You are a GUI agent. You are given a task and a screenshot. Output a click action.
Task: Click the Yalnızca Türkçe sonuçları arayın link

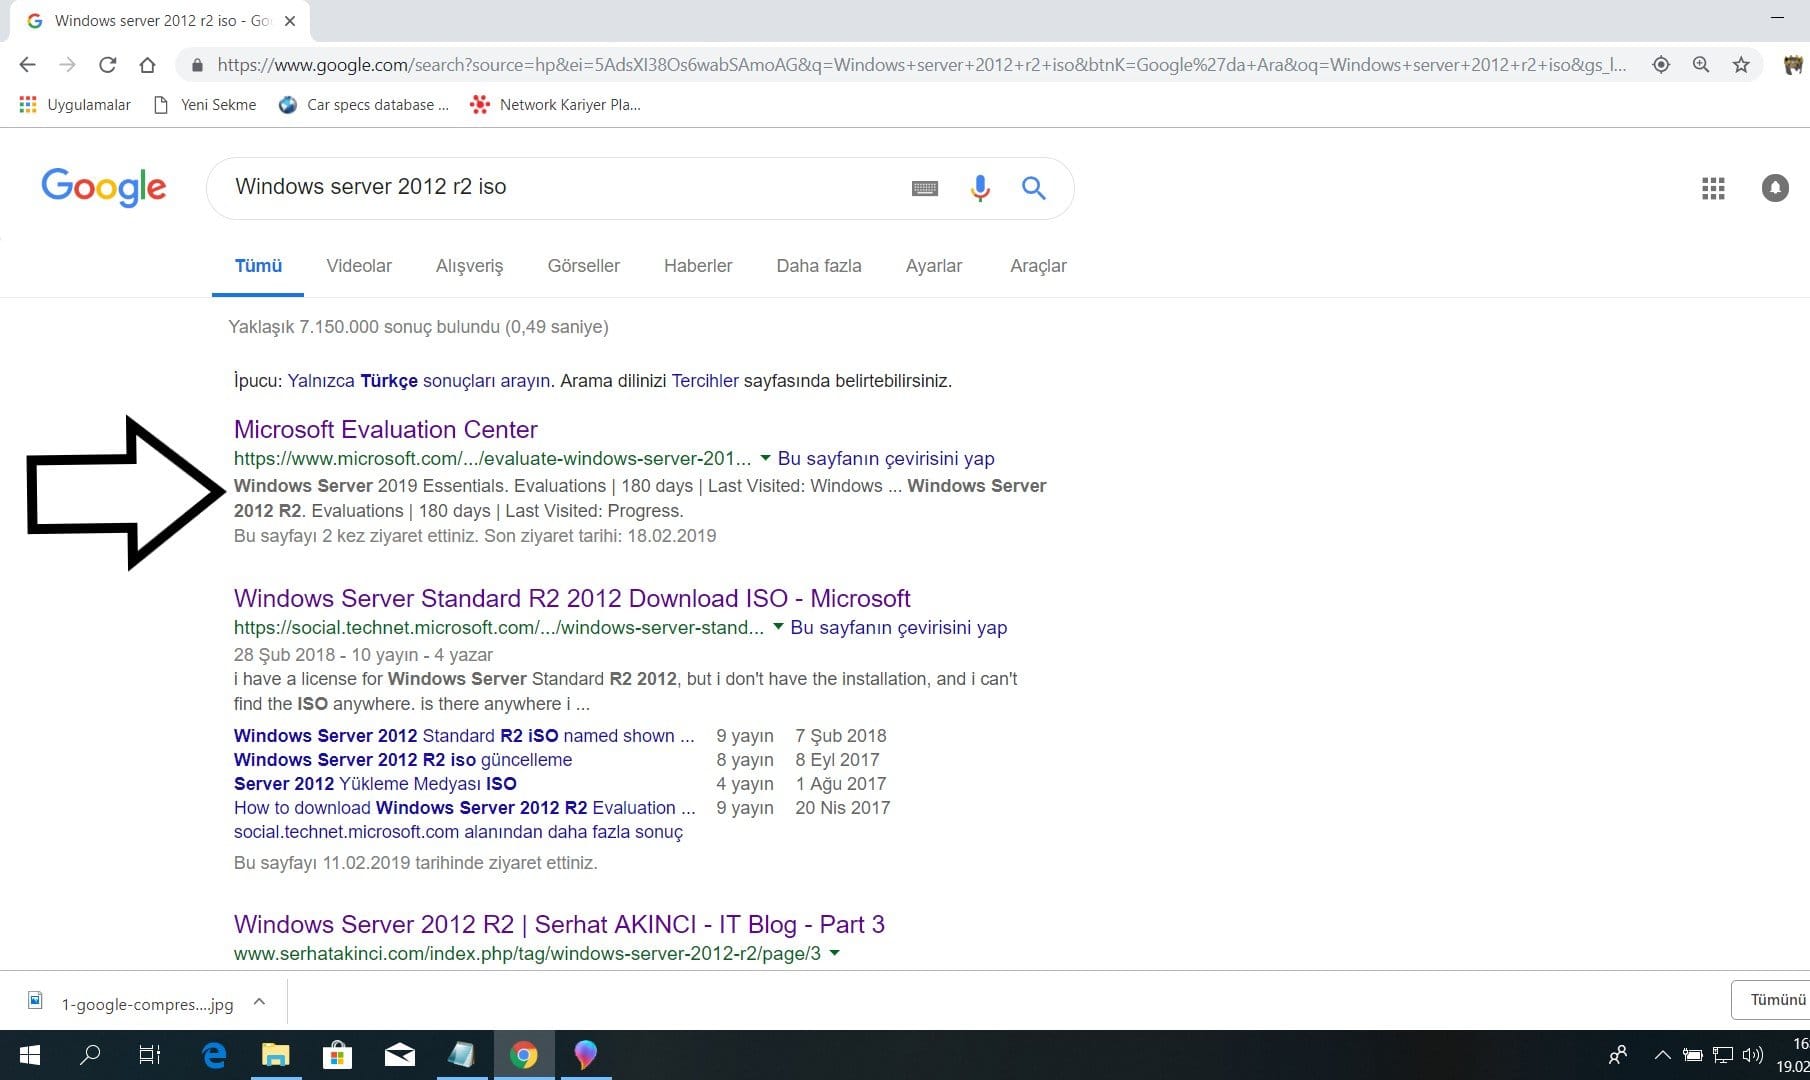coord(419,381)
